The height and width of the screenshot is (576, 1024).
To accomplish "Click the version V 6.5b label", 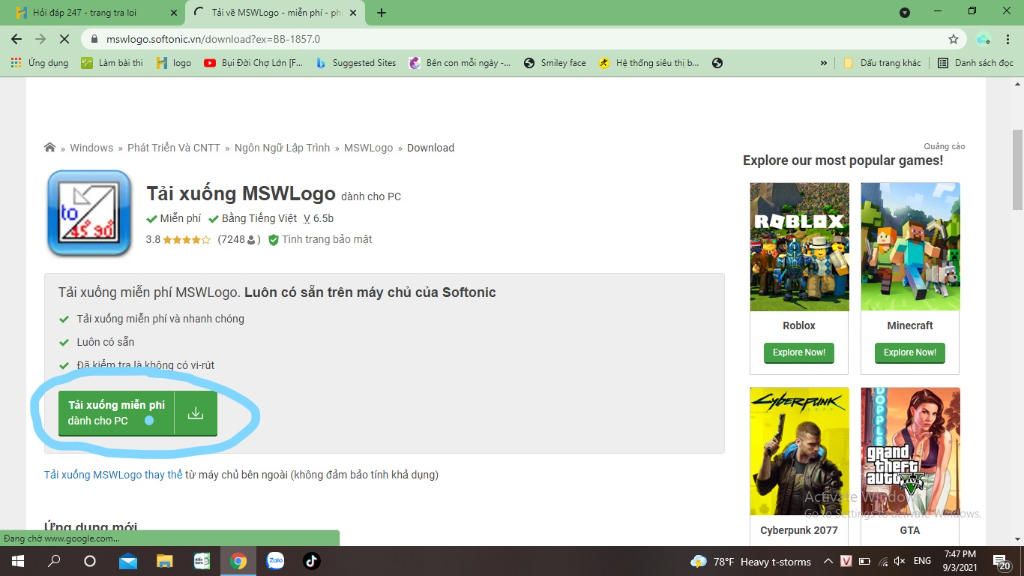I will click(x=318, y=218).
